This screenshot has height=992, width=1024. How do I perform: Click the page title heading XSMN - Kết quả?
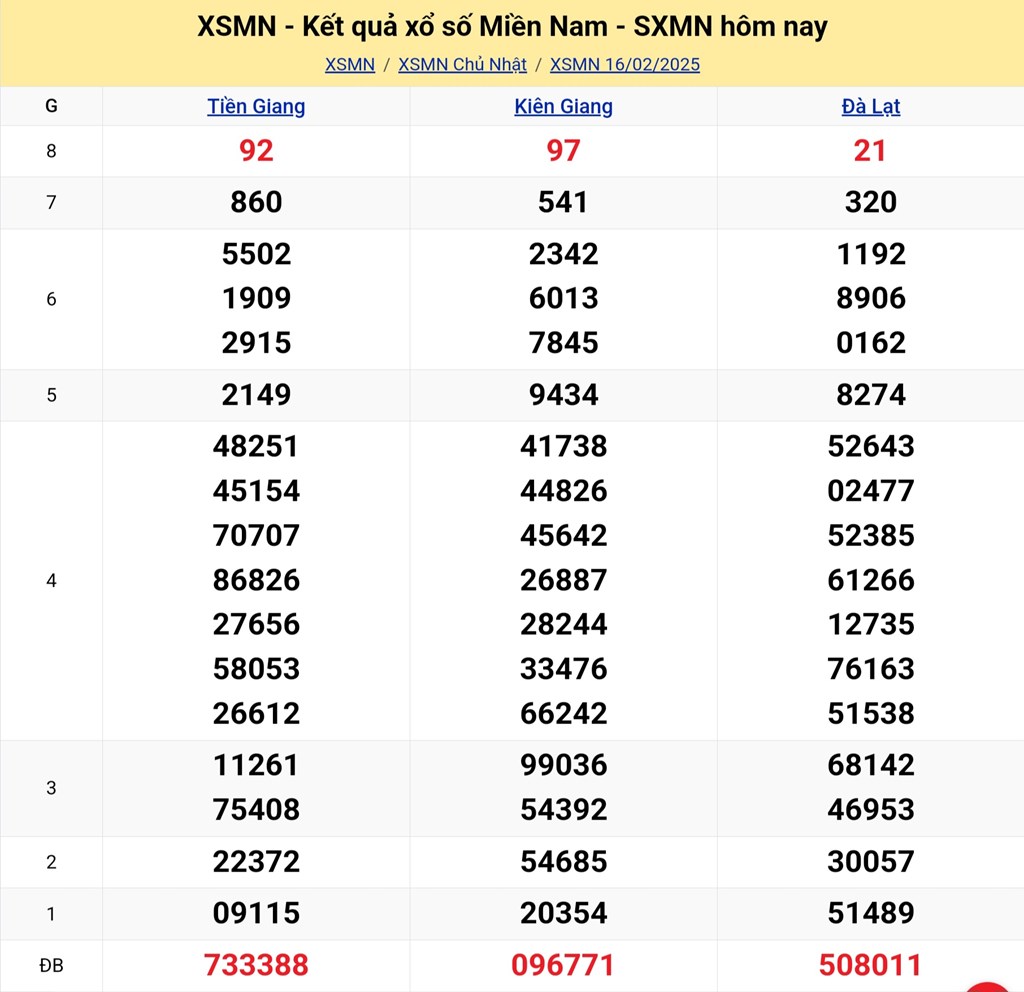(x=512, y=27)
